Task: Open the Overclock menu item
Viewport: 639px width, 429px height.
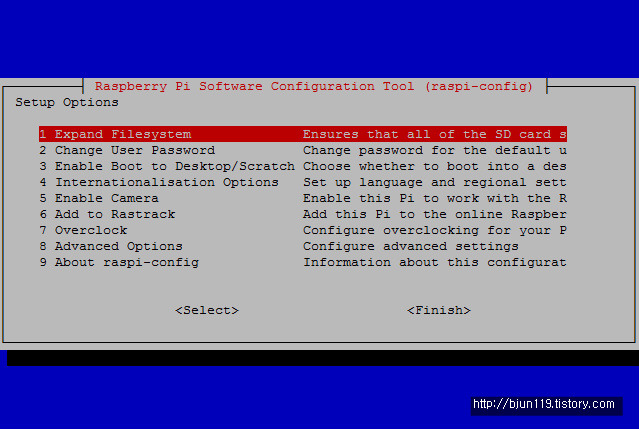Action: tap(303, 230)
